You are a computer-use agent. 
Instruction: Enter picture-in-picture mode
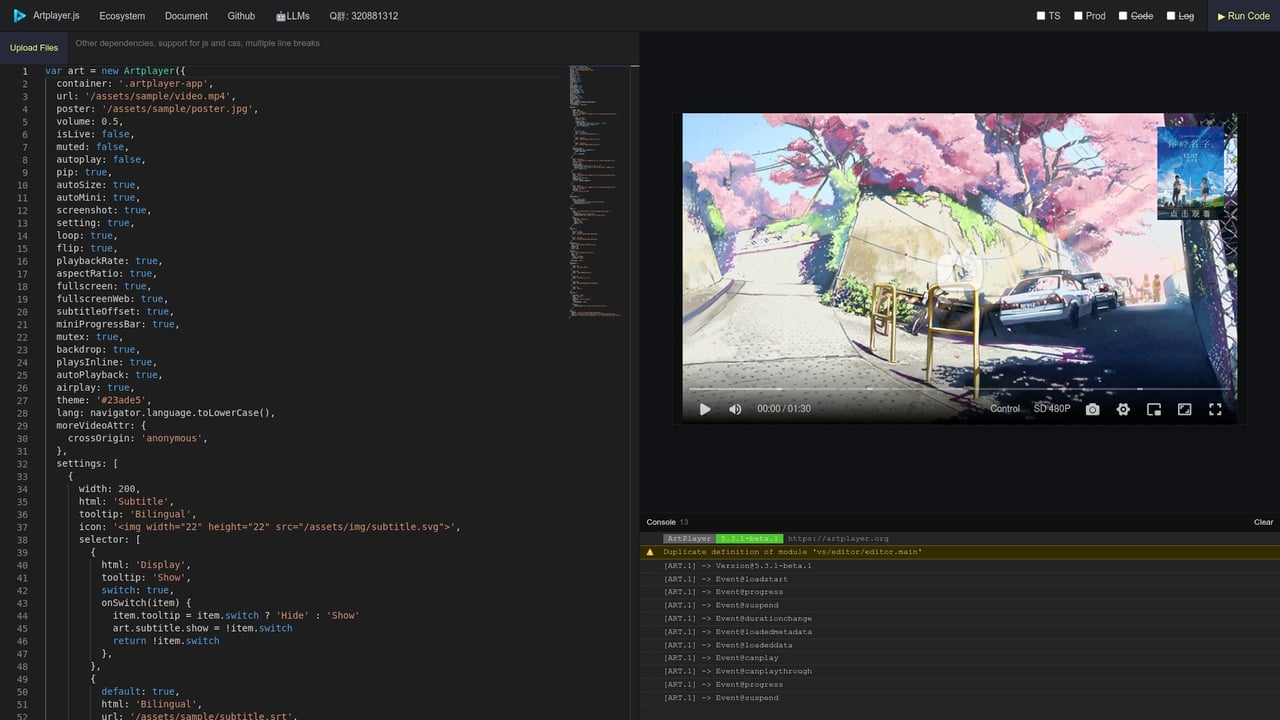point(1153,409)
